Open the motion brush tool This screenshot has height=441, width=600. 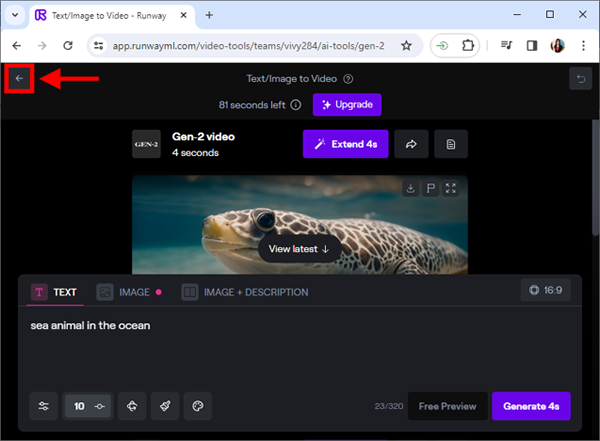165,406
